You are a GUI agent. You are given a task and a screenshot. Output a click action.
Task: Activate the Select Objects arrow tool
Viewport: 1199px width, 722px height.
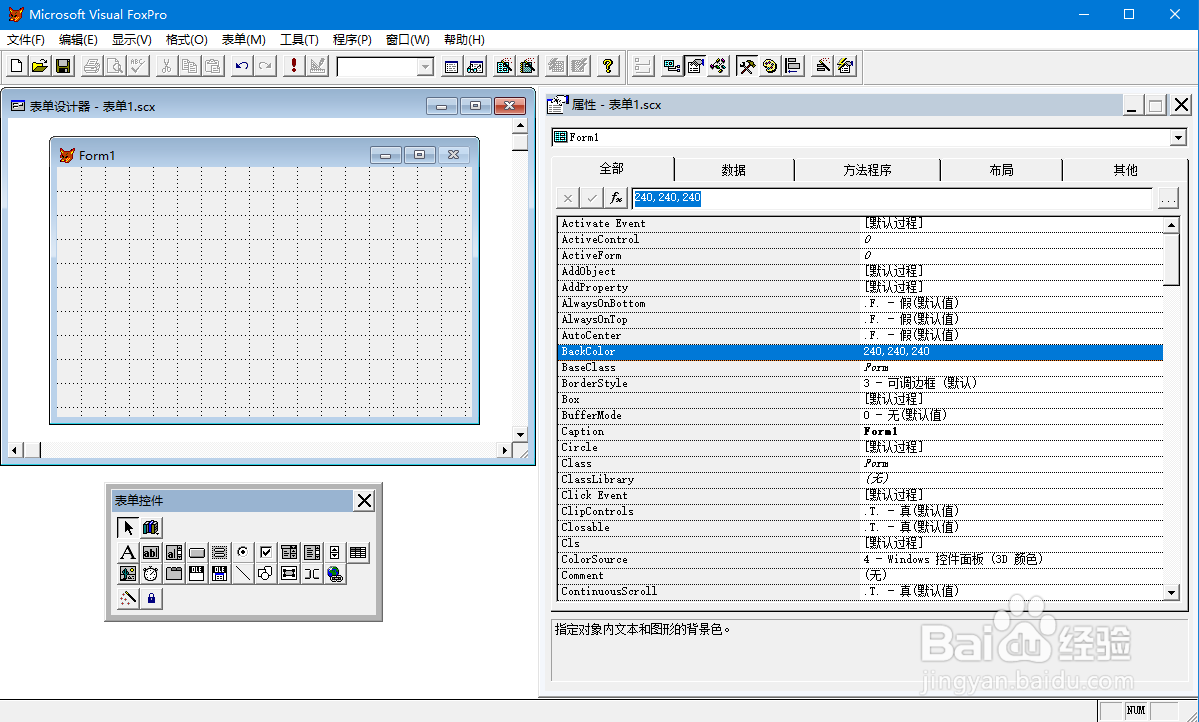click(128, 527)
